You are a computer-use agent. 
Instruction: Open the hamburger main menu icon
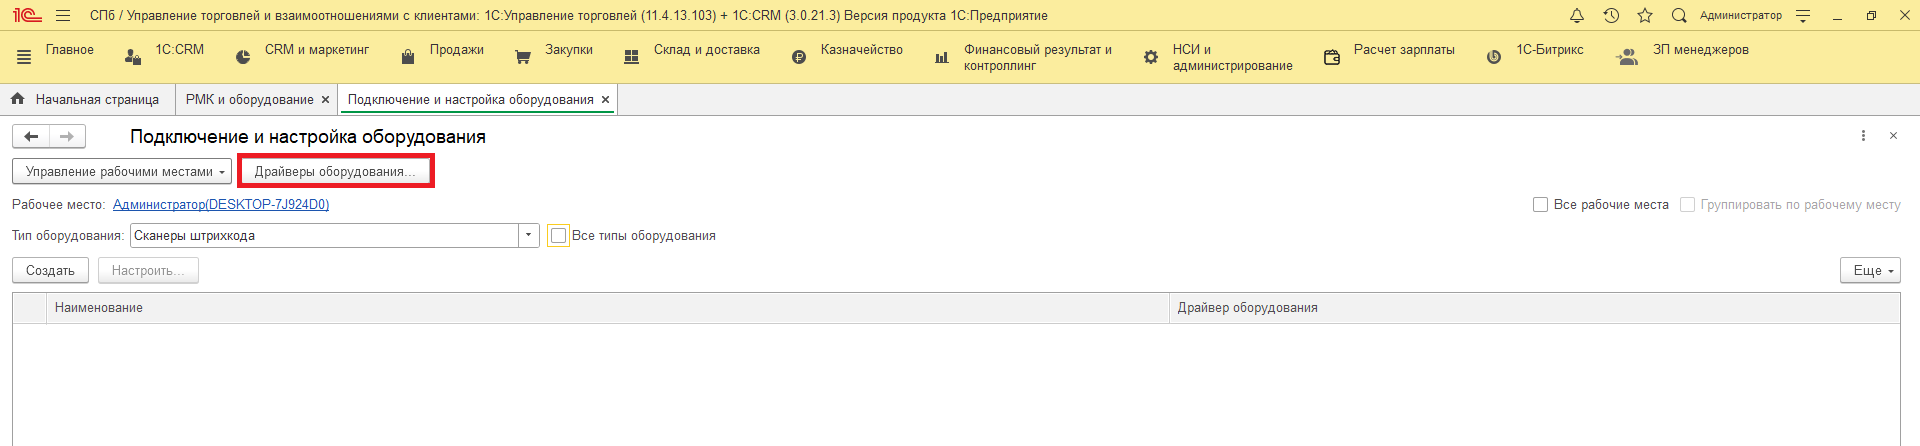coord(63,16)
